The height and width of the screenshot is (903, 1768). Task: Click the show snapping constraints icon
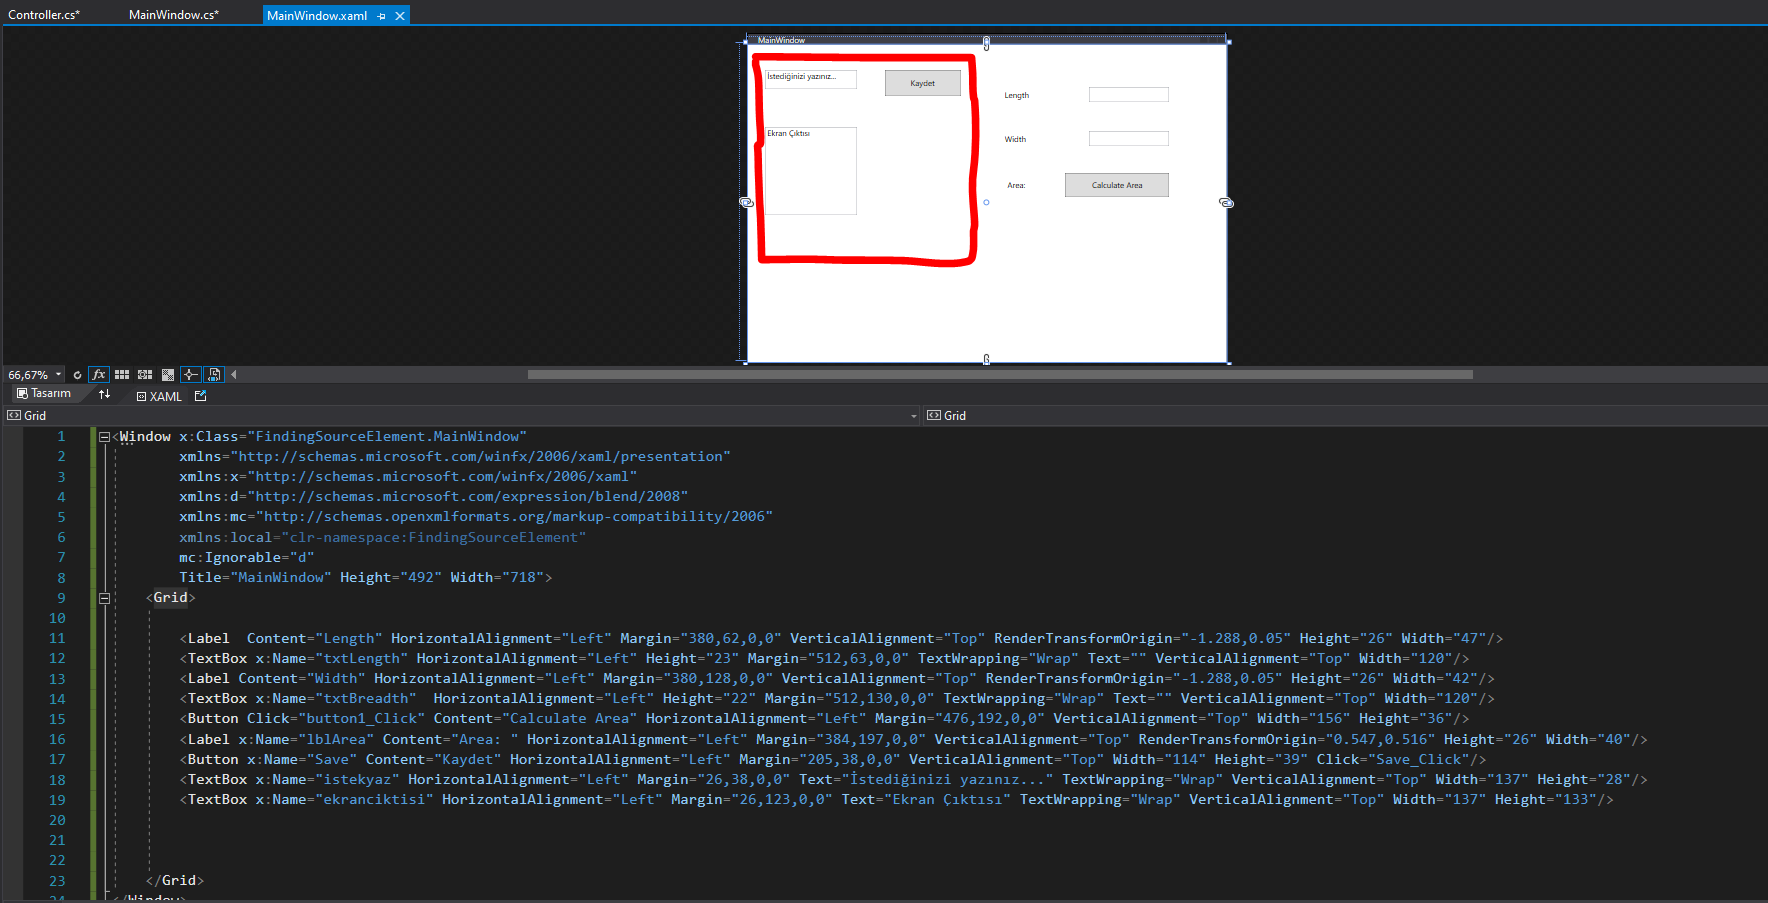coord(168,374)
